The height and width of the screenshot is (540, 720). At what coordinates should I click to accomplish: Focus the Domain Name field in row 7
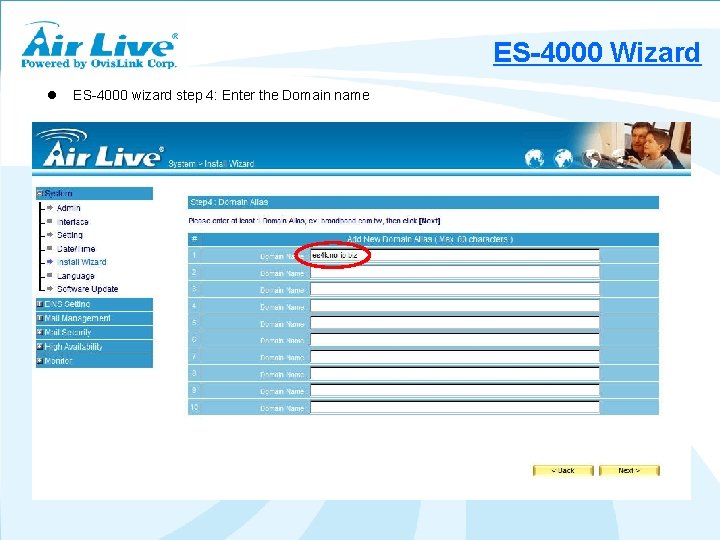pyautogui.click(x=455, y=357)
